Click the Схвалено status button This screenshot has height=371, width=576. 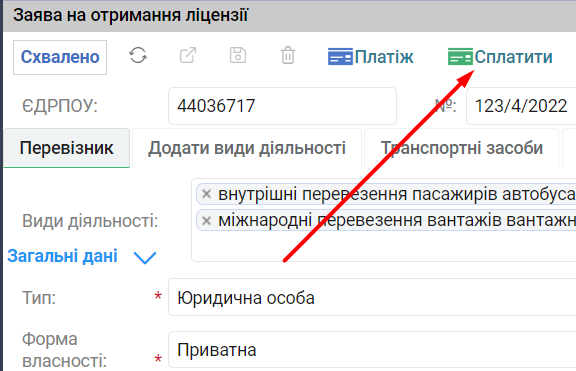[60, 57]
